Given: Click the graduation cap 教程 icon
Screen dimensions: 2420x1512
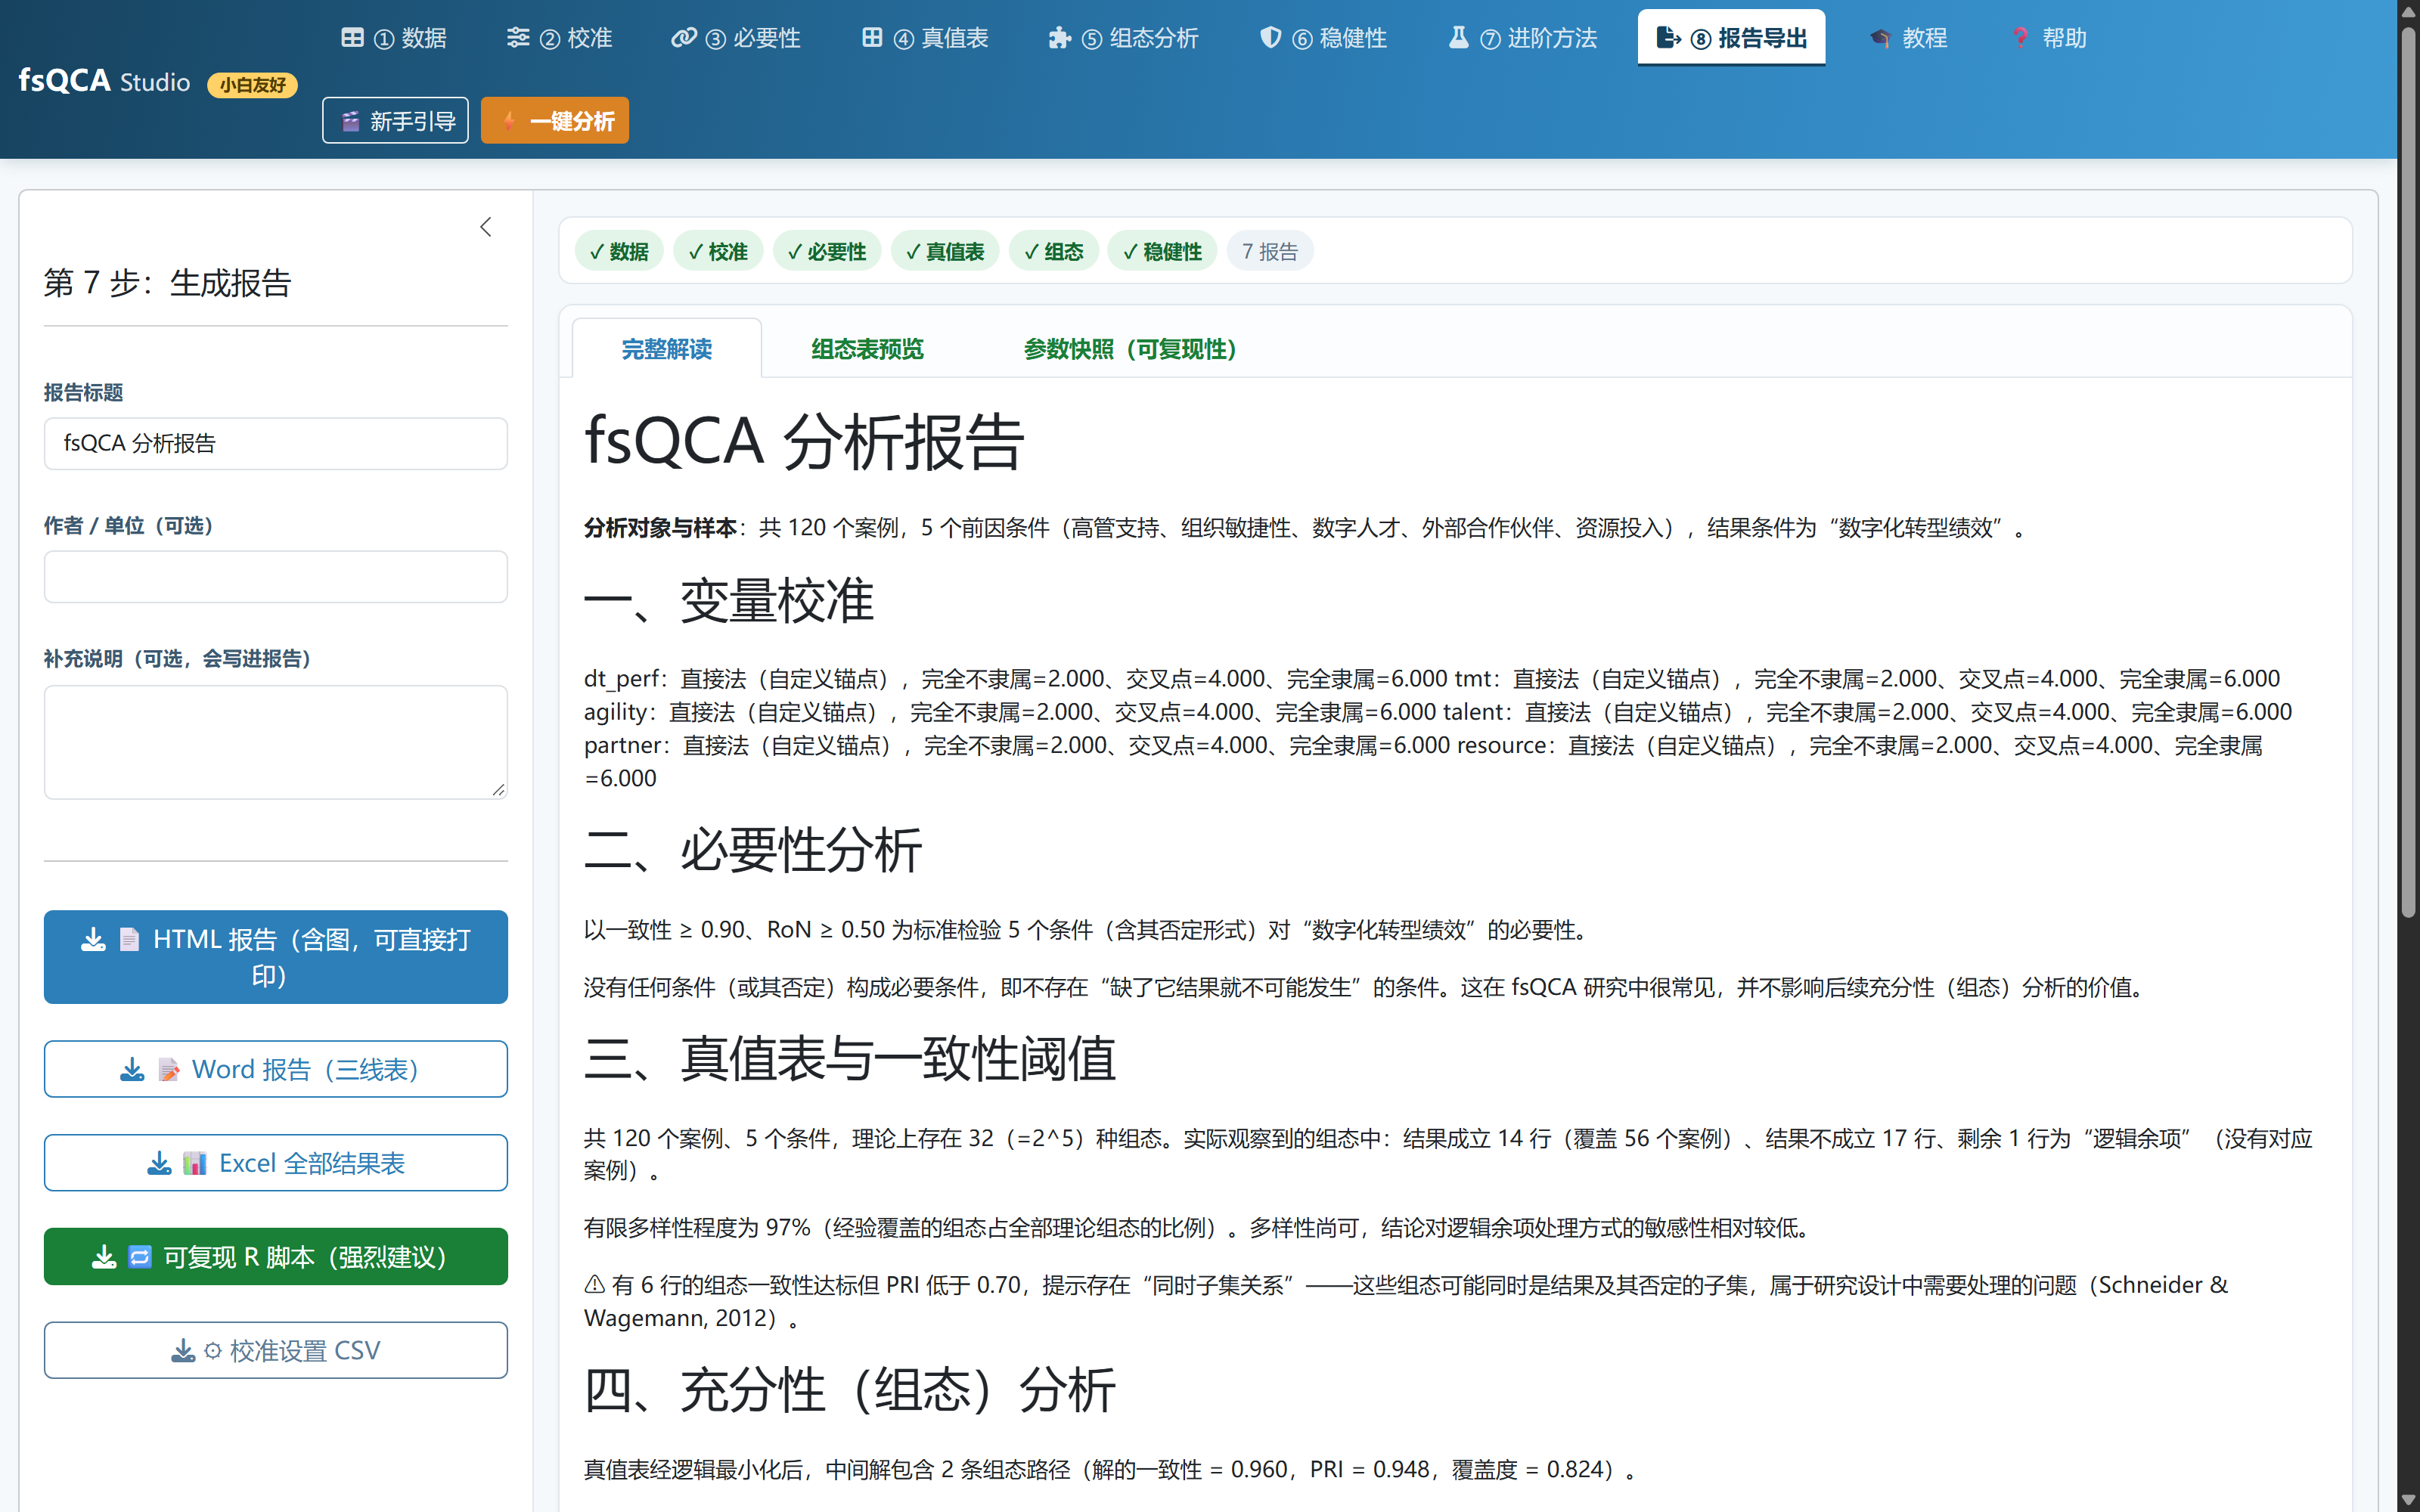Looking at the screenshot, I should pyautogui.click(x=1880, y=38).
